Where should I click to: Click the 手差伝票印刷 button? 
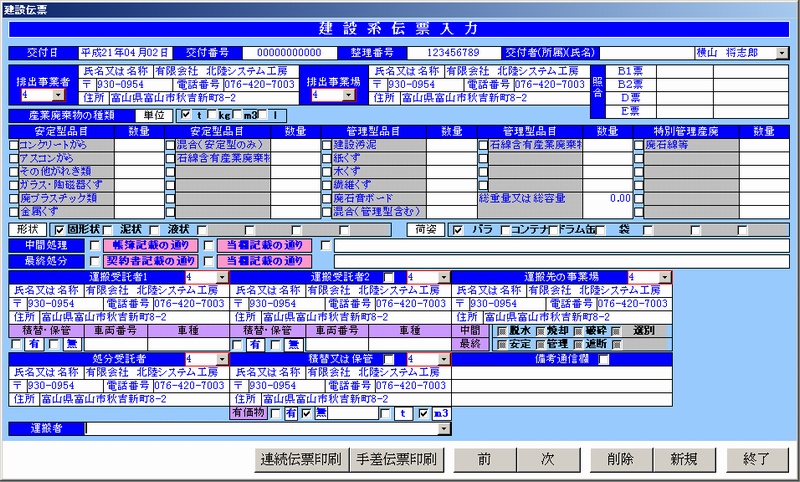[x=395, y=459]
